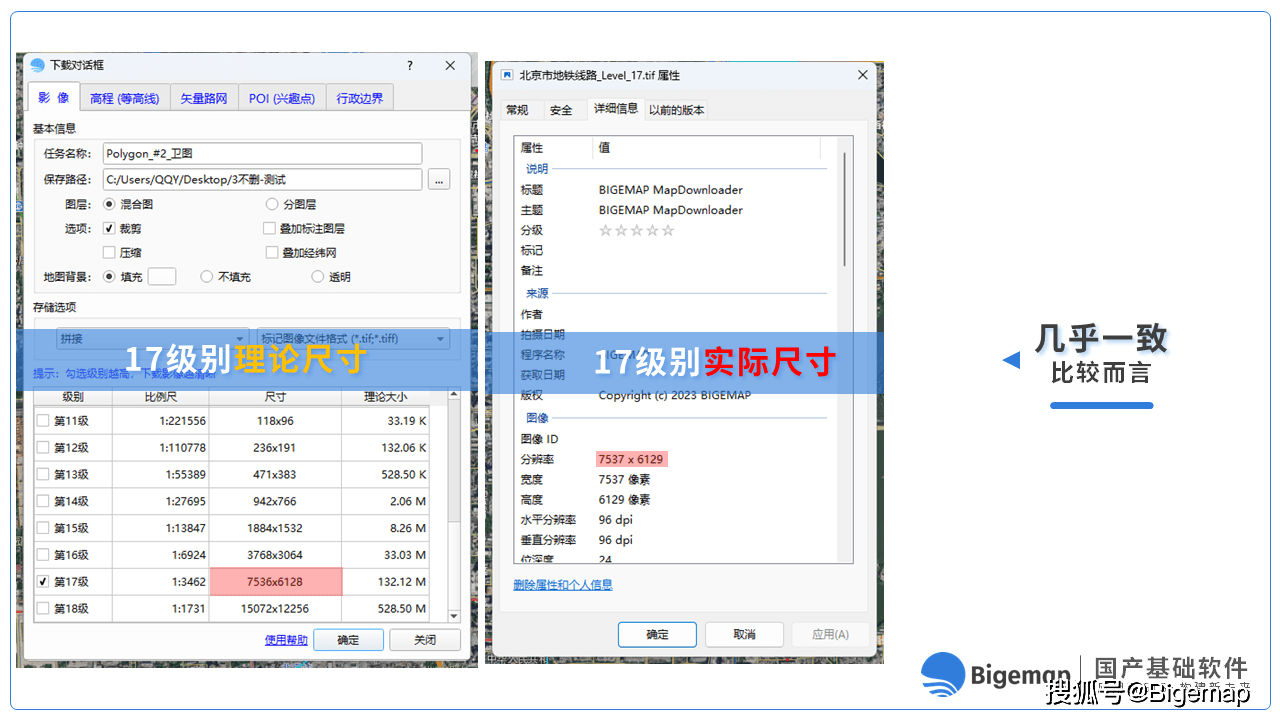1280x720 pixels.
Task: Switch to the 高程 (等高线) tab
Action: point(125,98)
